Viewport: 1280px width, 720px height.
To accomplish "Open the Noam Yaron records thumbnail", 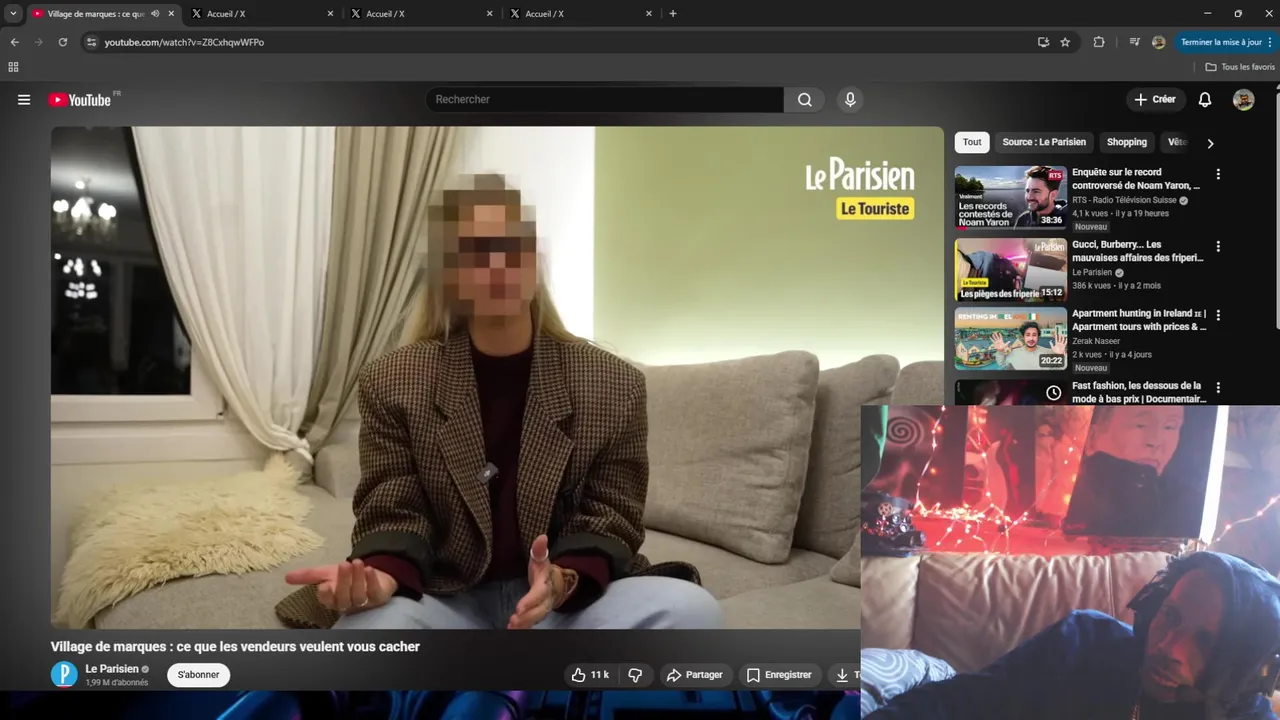I will (1010, 197).
